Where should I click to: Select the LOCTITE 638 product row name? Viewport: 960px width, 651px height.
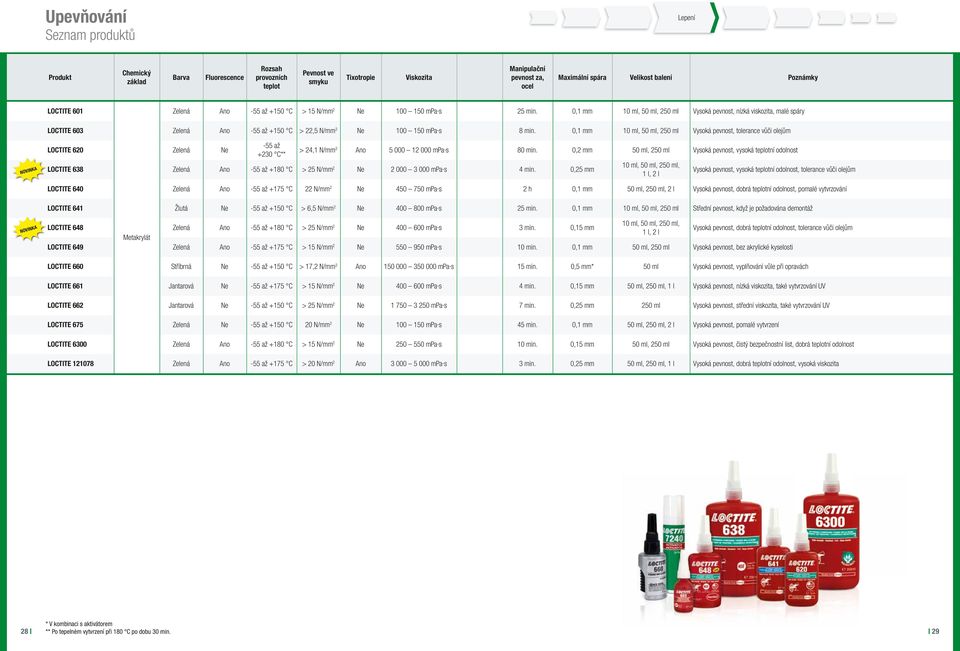point(65,170)
